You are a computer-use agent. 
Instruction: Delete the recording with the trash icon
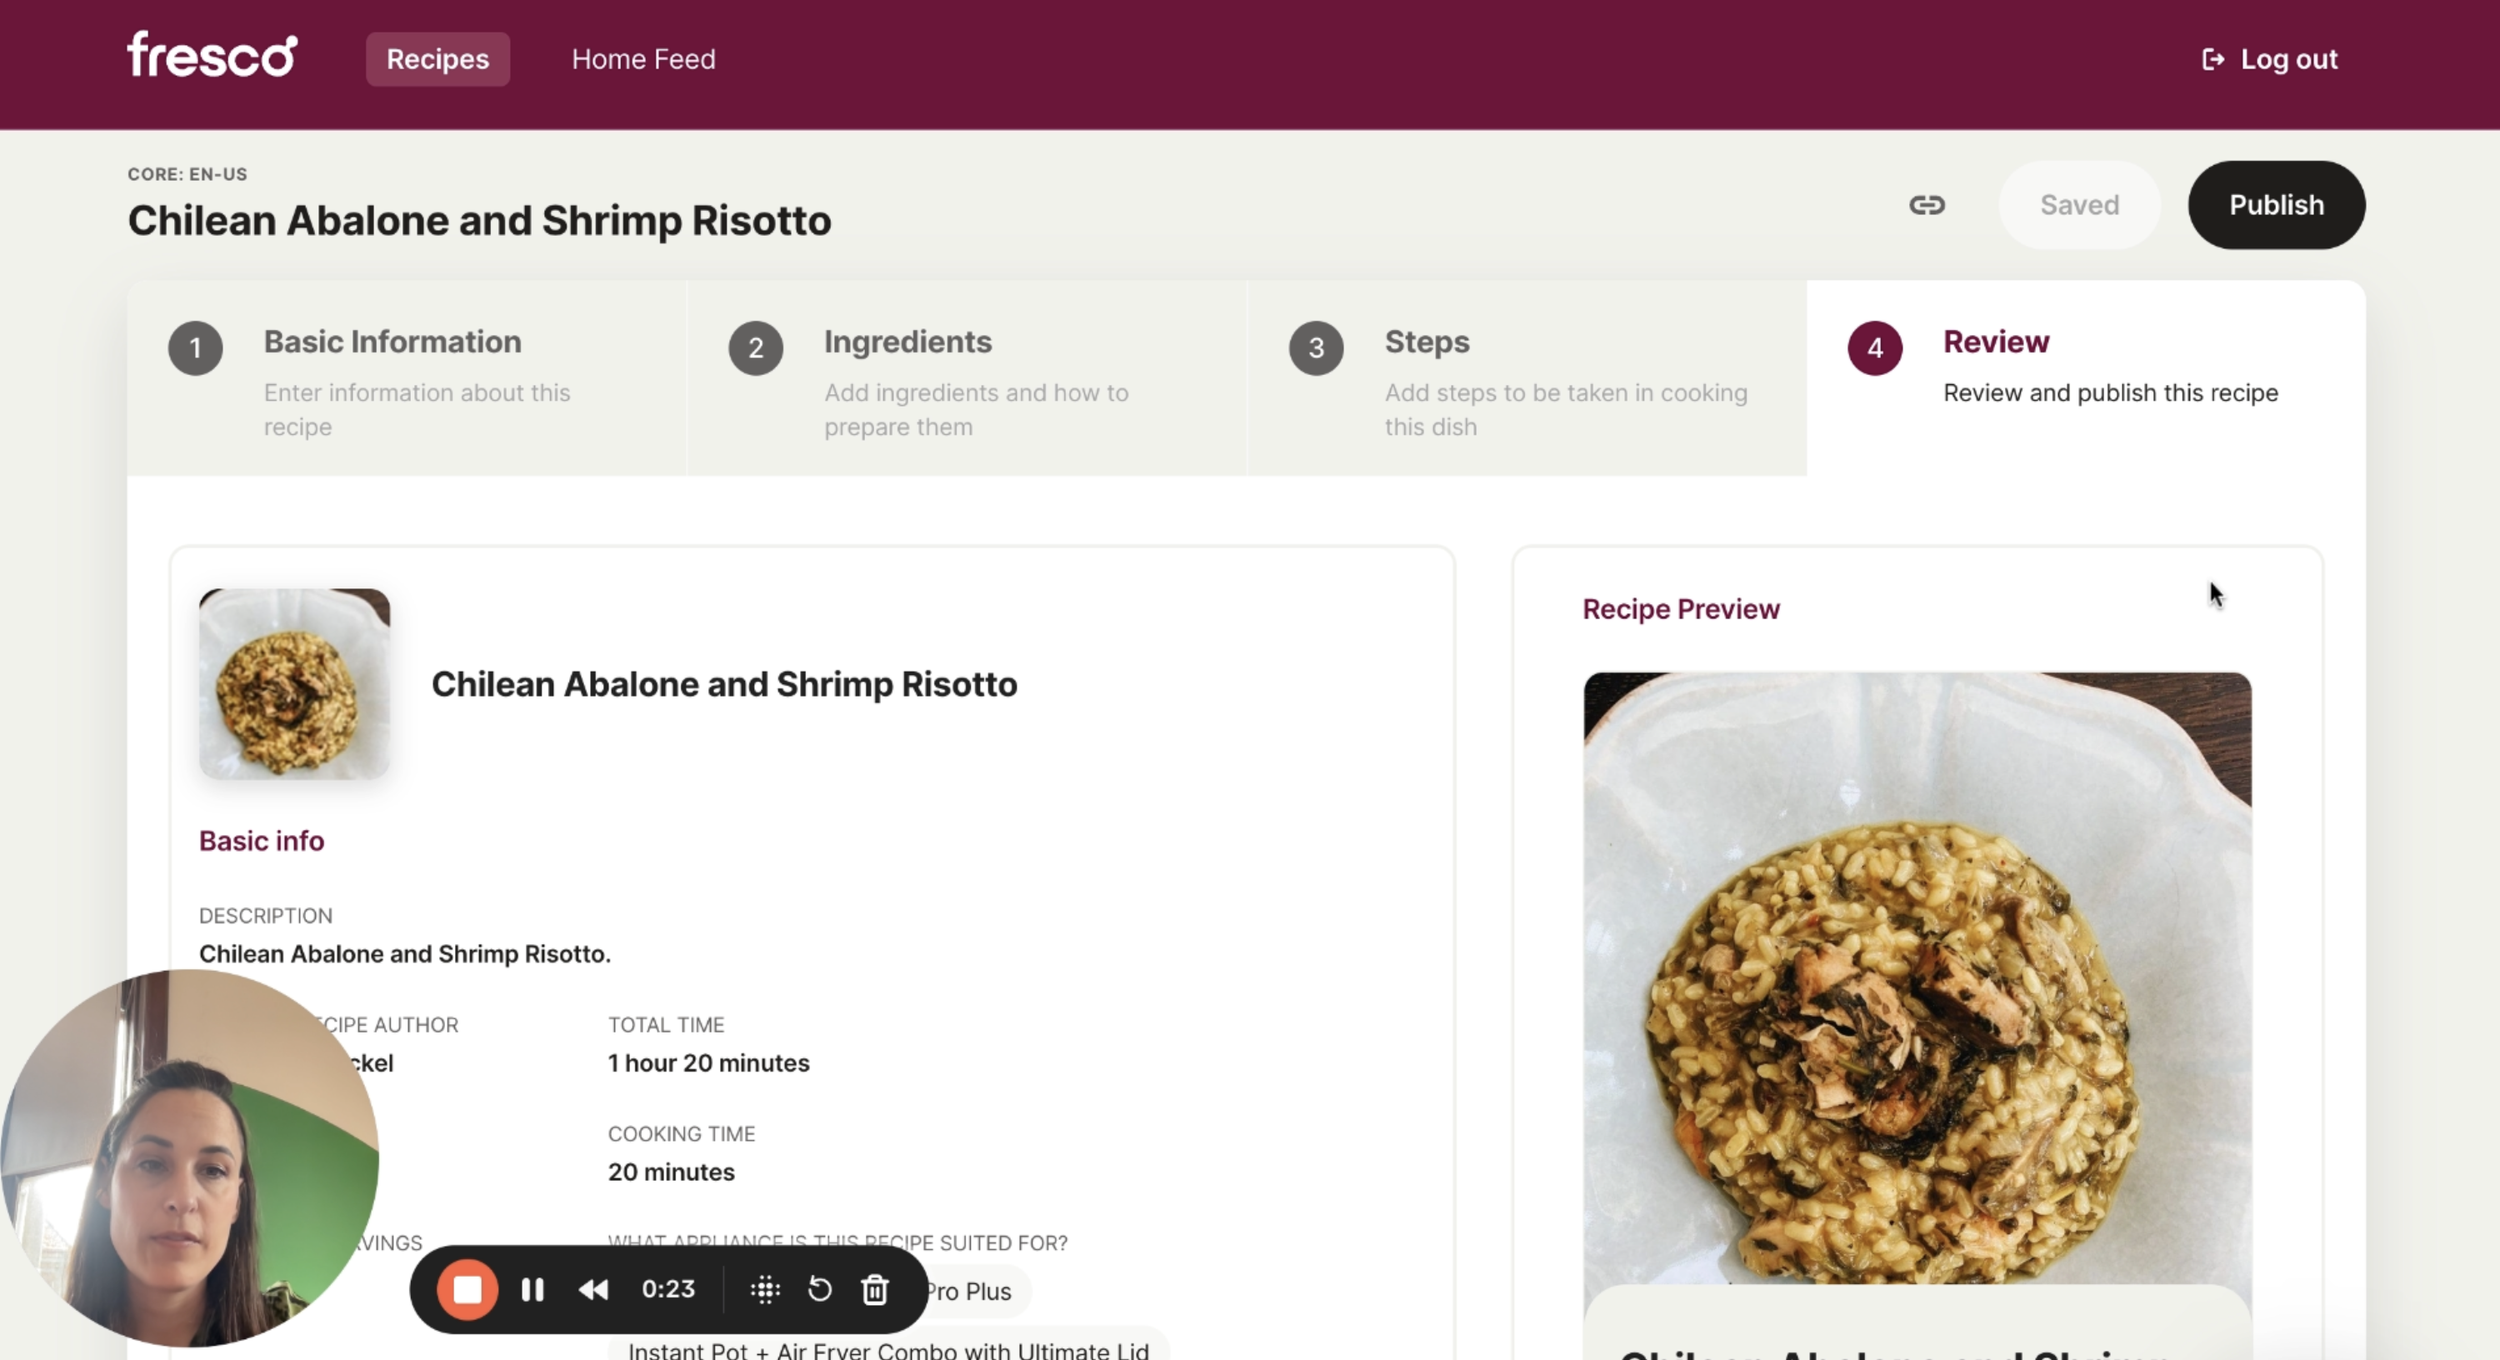[x=875, y=1289]
